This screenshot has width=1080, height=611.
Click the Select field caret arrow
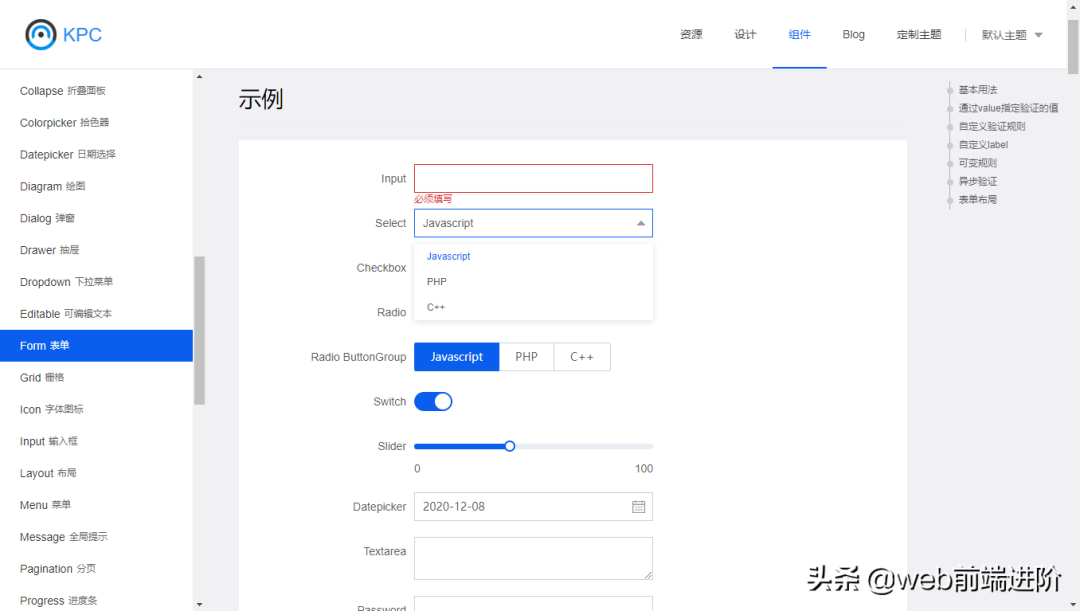pos(641,223)
